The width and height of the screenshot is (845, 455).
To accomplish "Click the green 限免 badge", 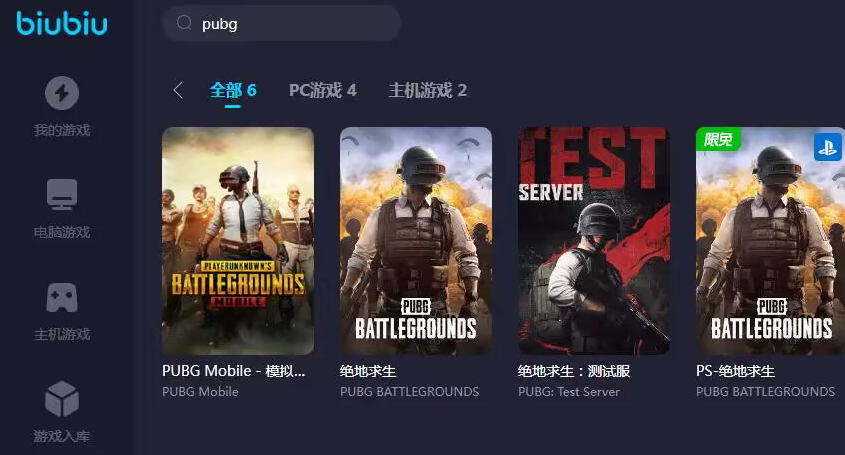I will tap(718, 139).
